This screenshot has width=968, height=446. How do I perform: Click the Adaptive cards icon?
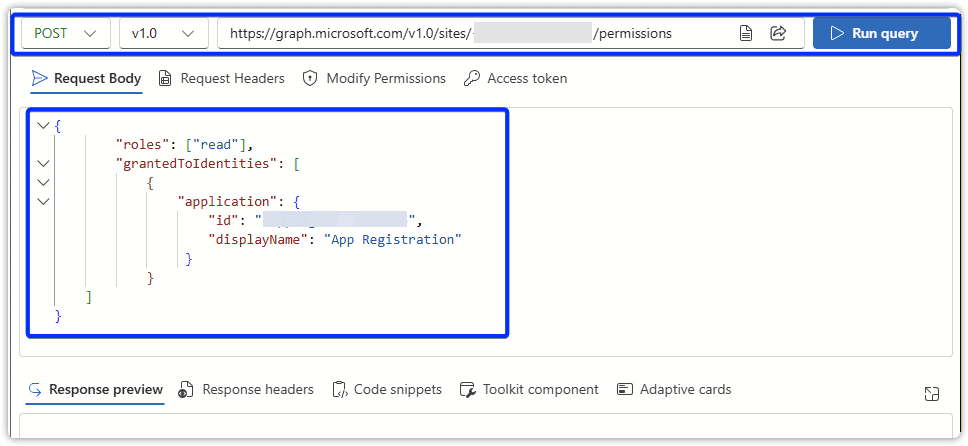point(625,390)
